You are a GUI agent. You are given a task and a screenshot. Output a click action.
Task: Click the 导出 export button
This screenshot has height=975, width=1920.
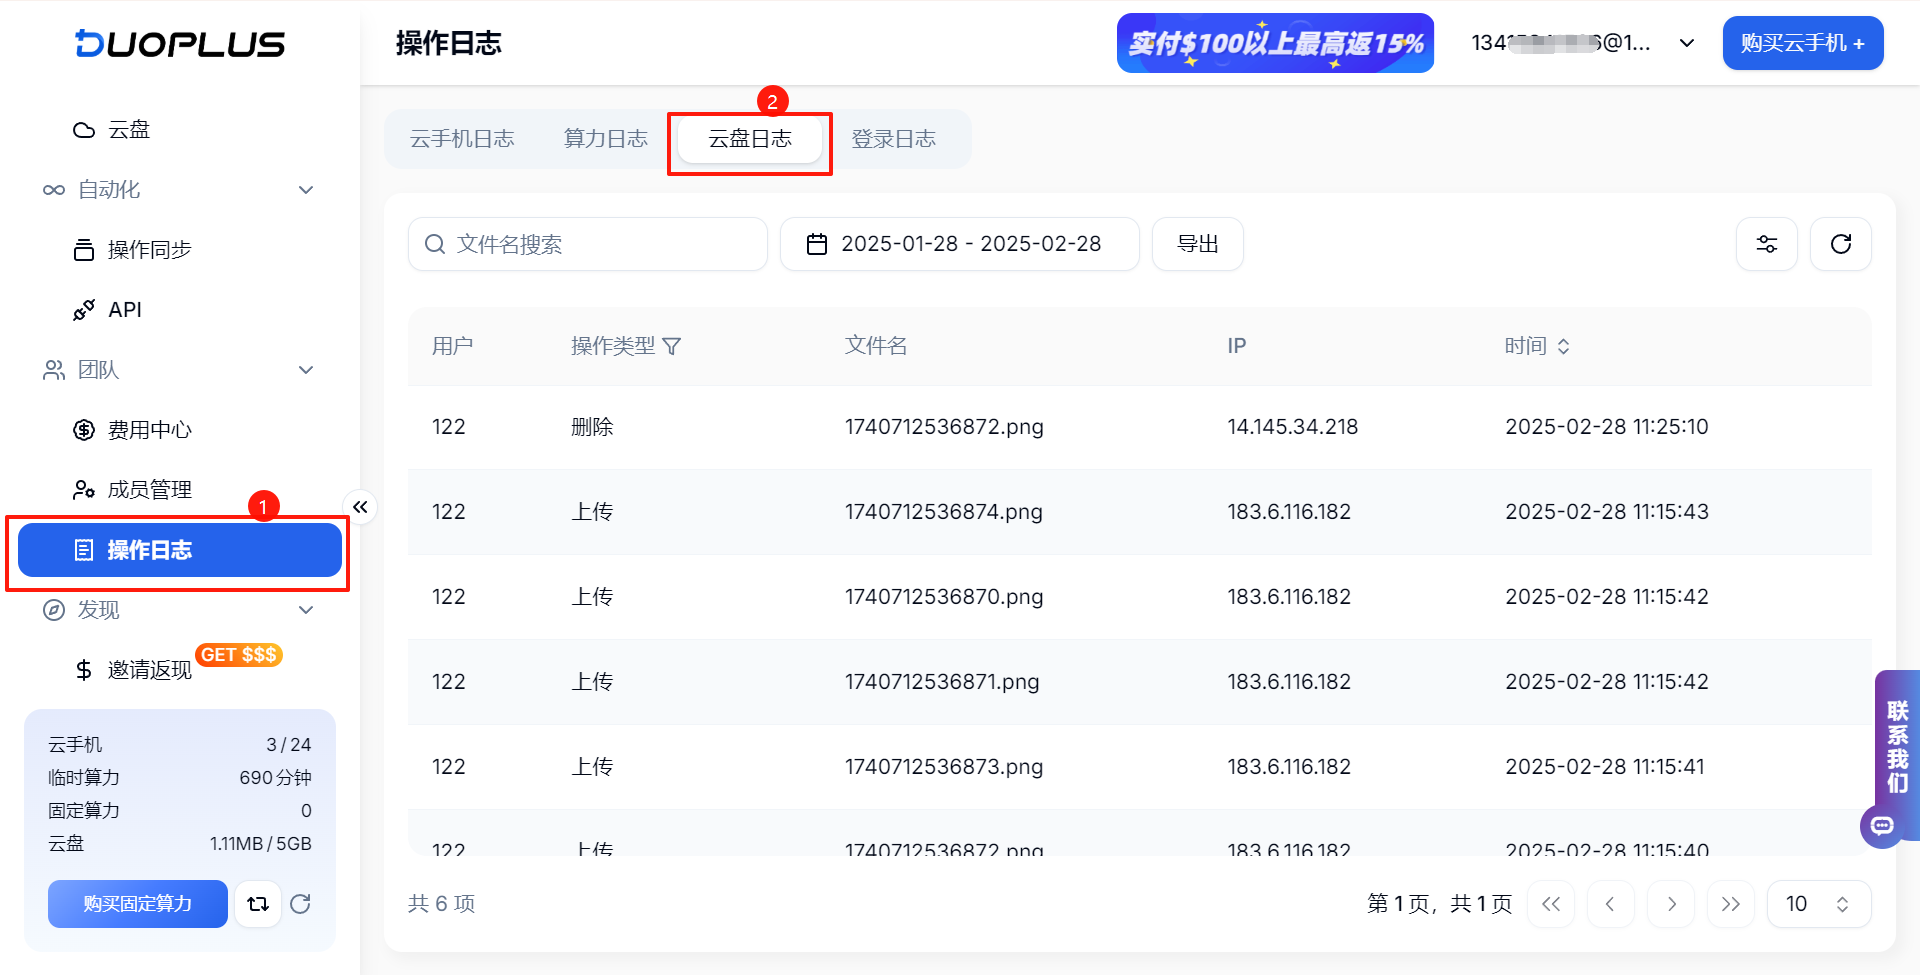click(1197, 244)
